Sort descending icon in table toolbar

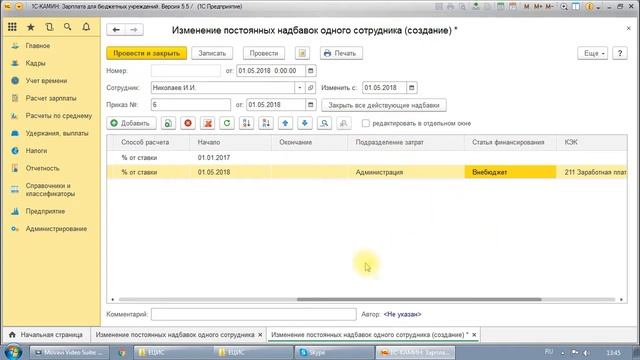pyautogui.click(x=266, y=123)
